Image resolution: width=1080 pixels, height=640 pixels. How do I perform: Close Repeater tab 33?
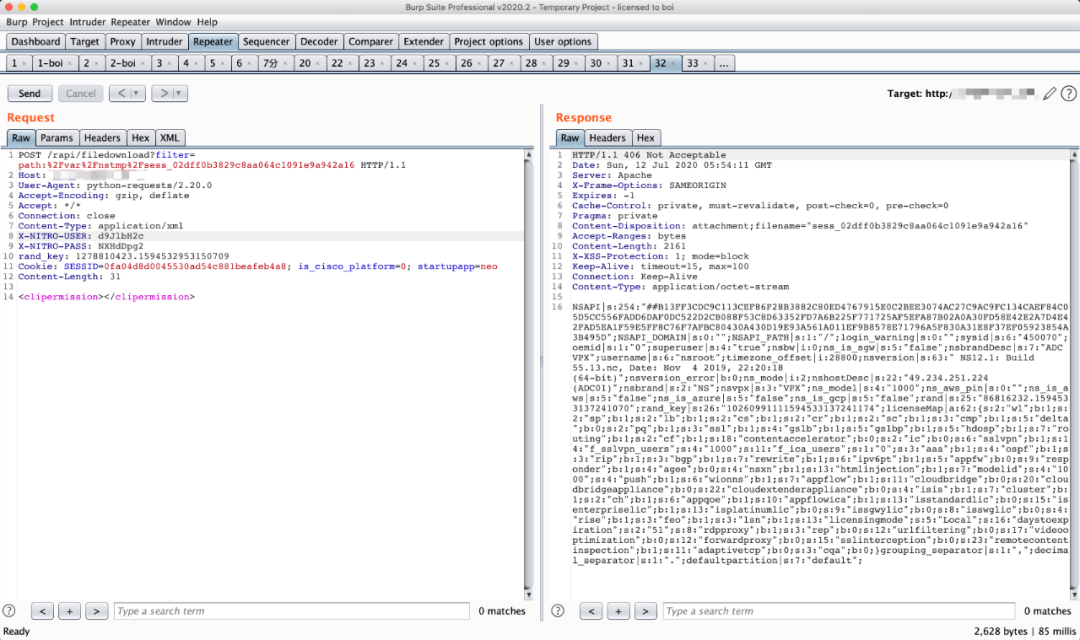[x=705, y=63]
